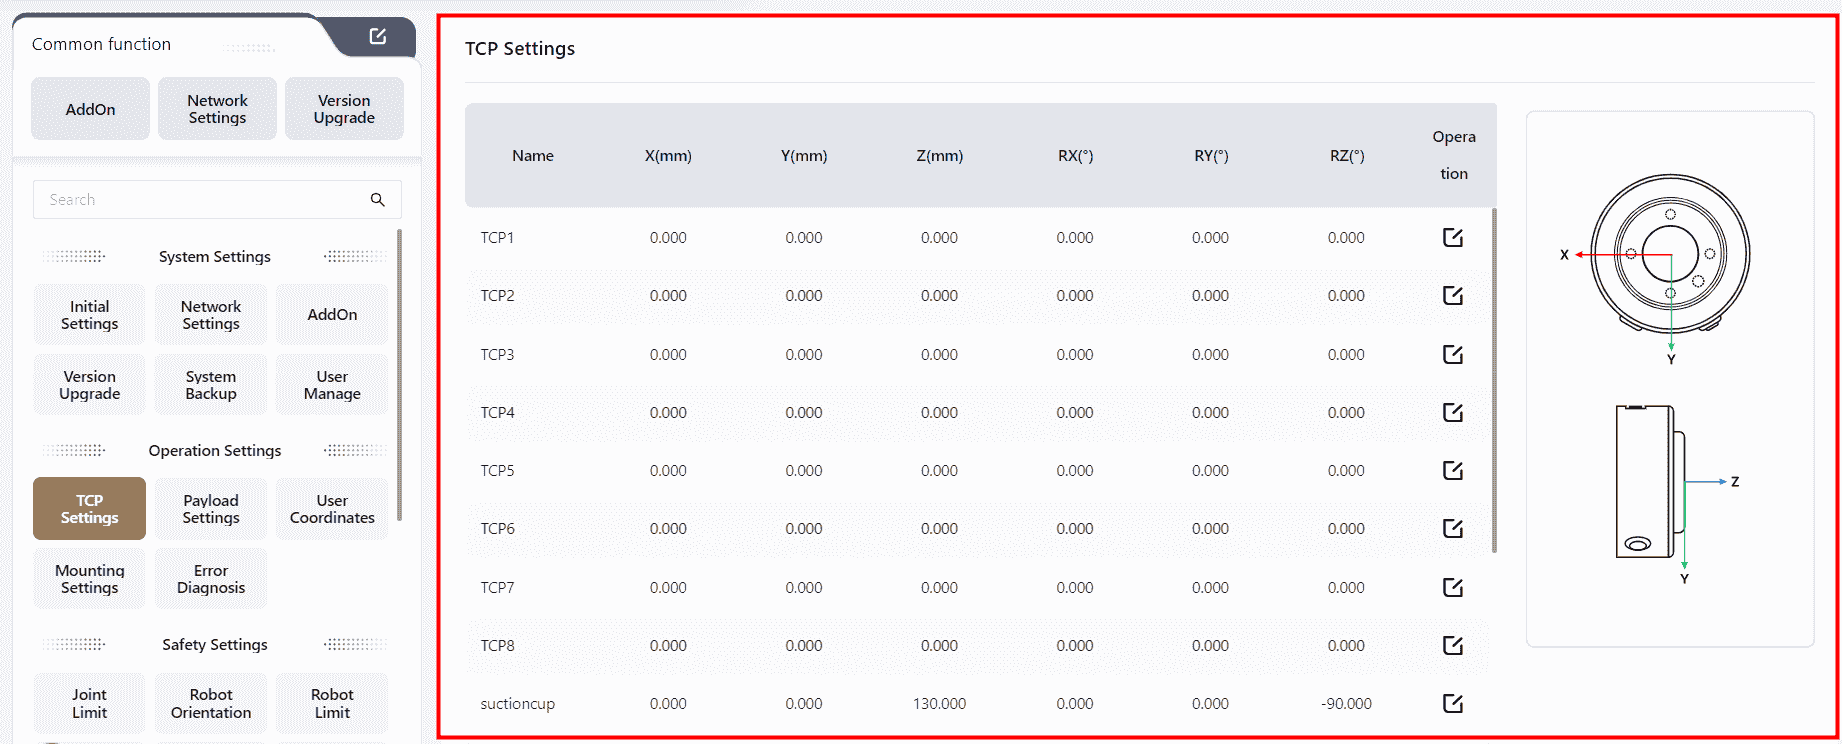Click the TCP4 row edit icon
Image resolution: width=1842 pixels, height=744 pixels.
pos(1452,412)
